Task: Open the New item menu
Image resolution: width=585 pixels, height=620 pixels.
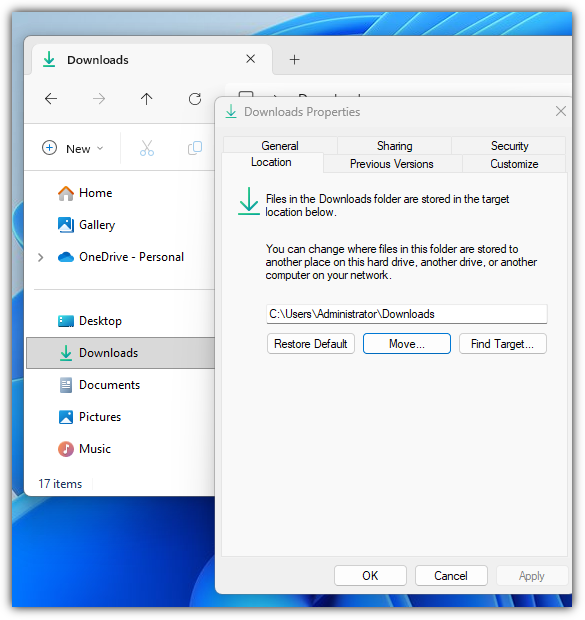Action: coord(72,148)
